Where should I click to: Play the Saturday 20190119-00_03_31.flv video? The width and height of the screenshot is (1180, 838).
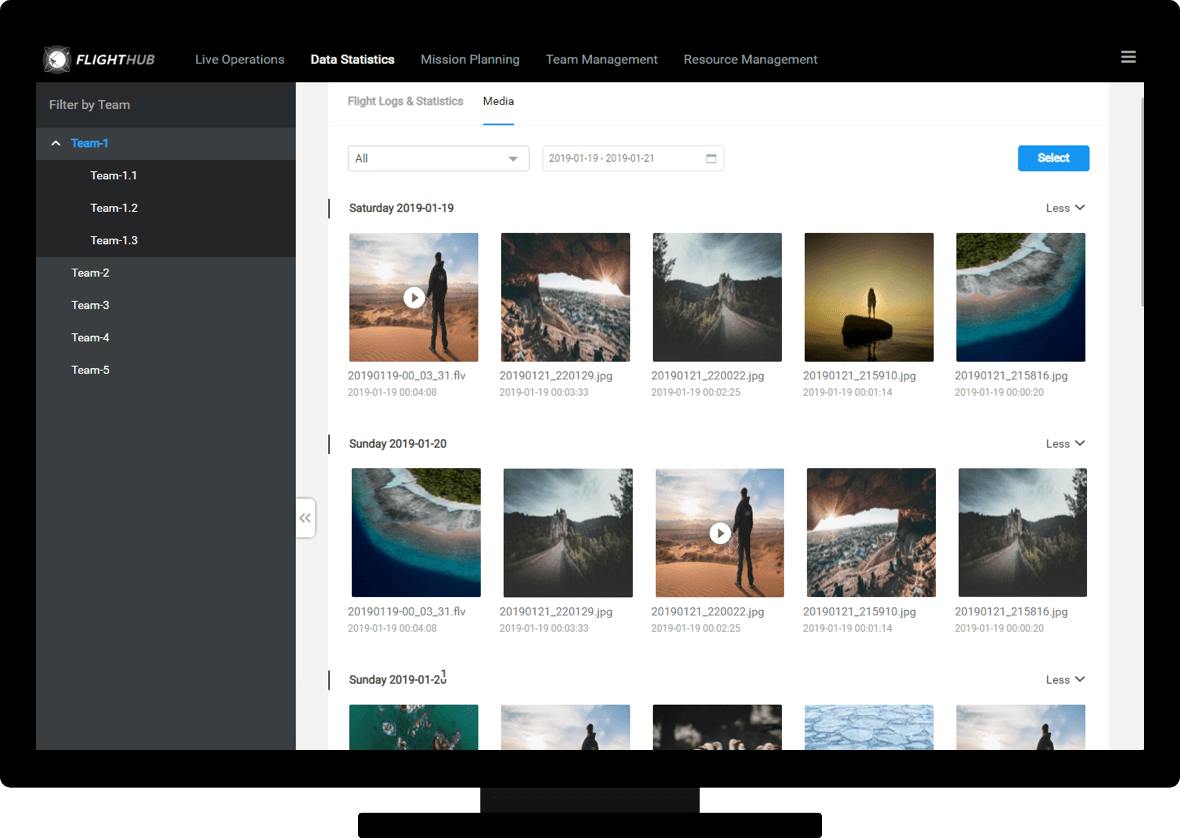coord(413,297)
